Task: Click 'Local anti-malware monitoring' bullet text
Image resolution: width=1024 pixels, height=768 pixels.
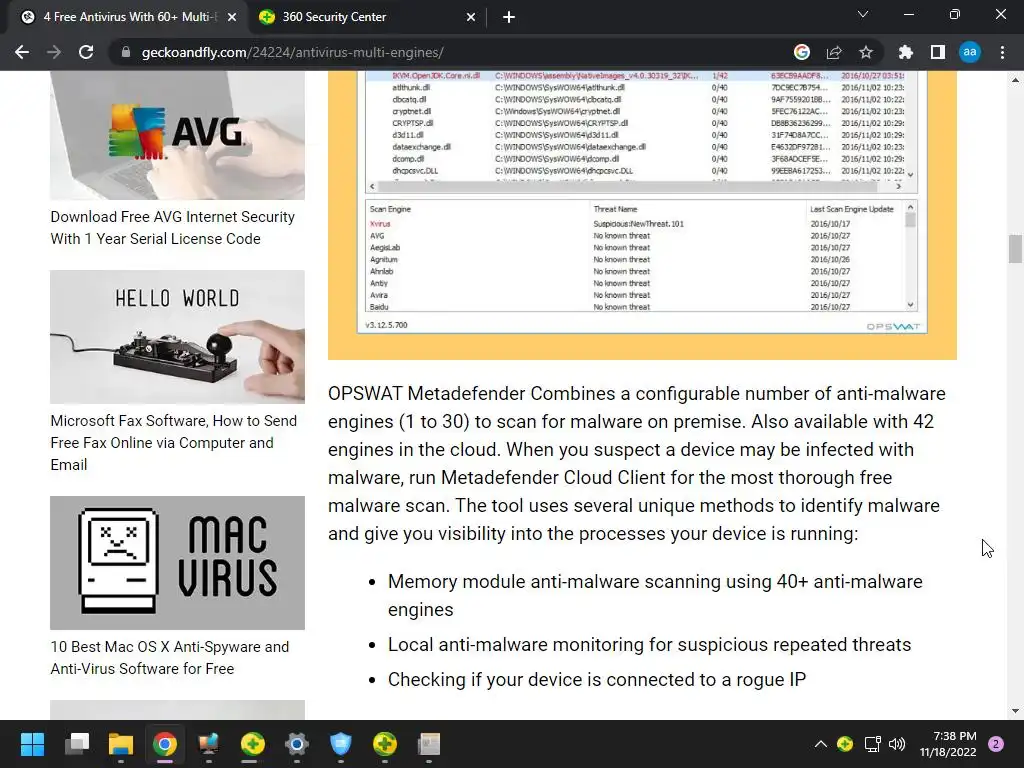Action: tap(649, 645)
